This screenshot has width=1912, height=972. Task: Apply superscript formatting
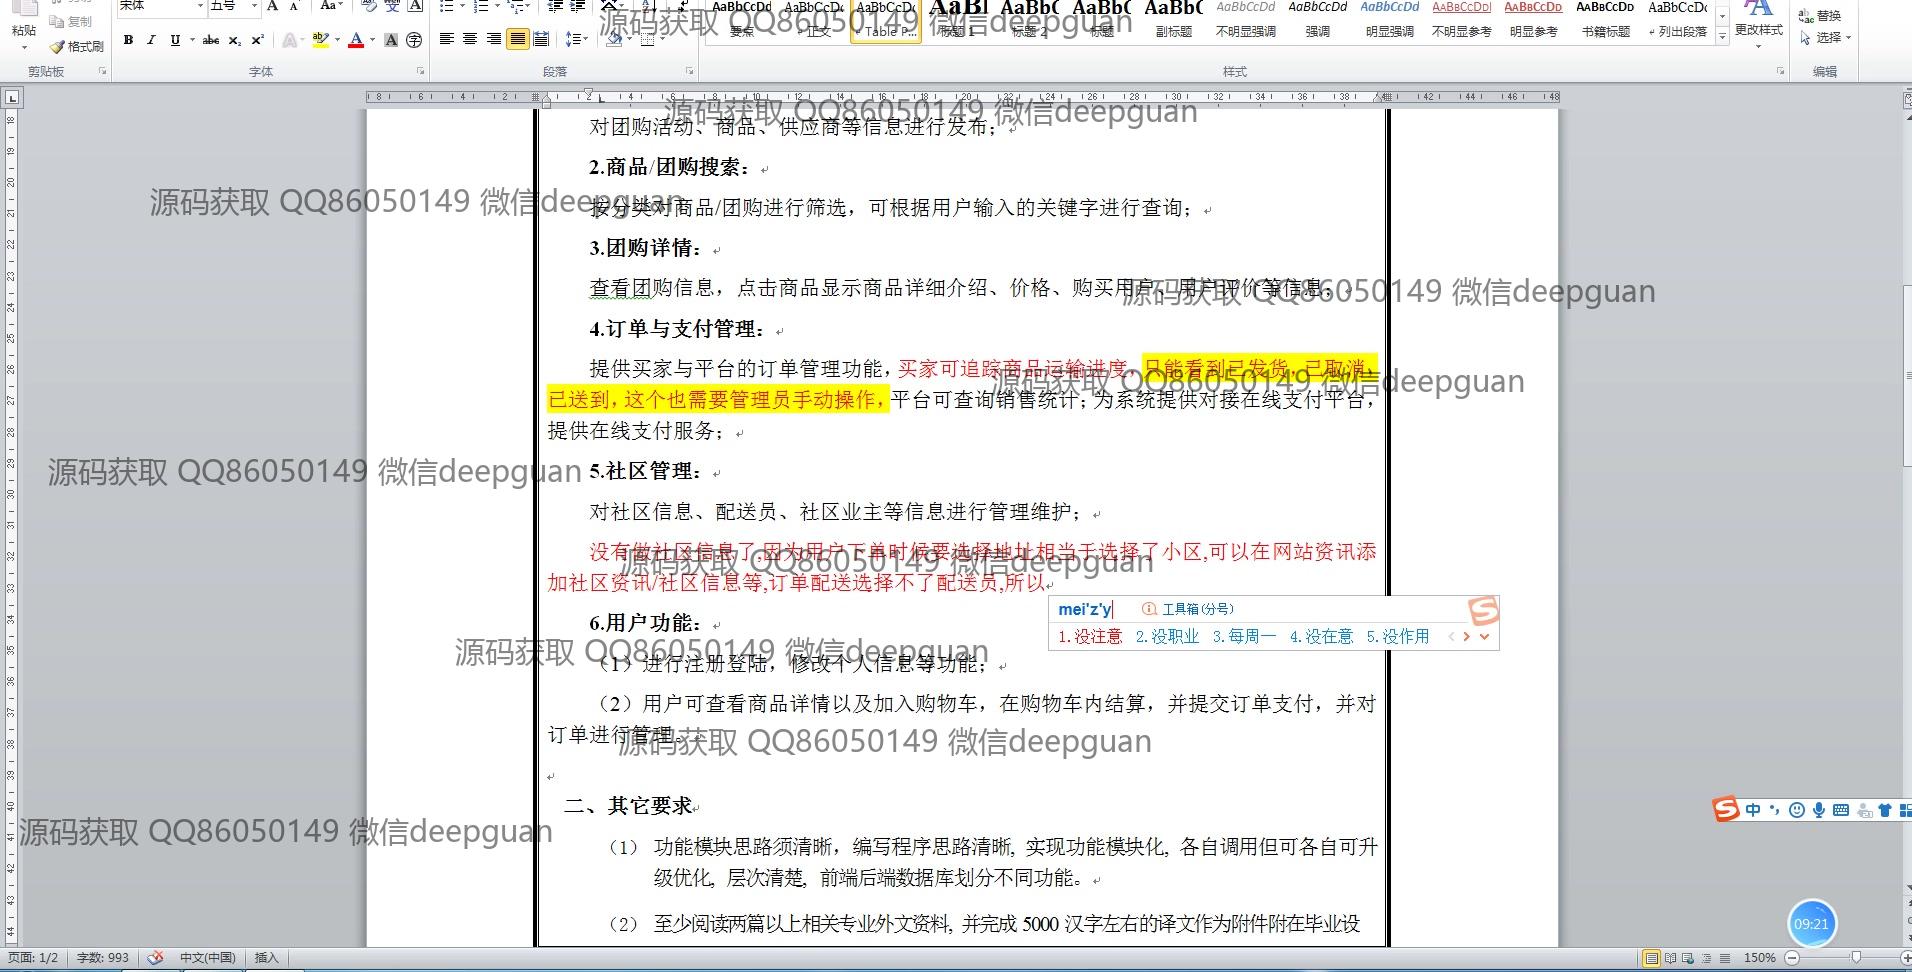[257, 40]
